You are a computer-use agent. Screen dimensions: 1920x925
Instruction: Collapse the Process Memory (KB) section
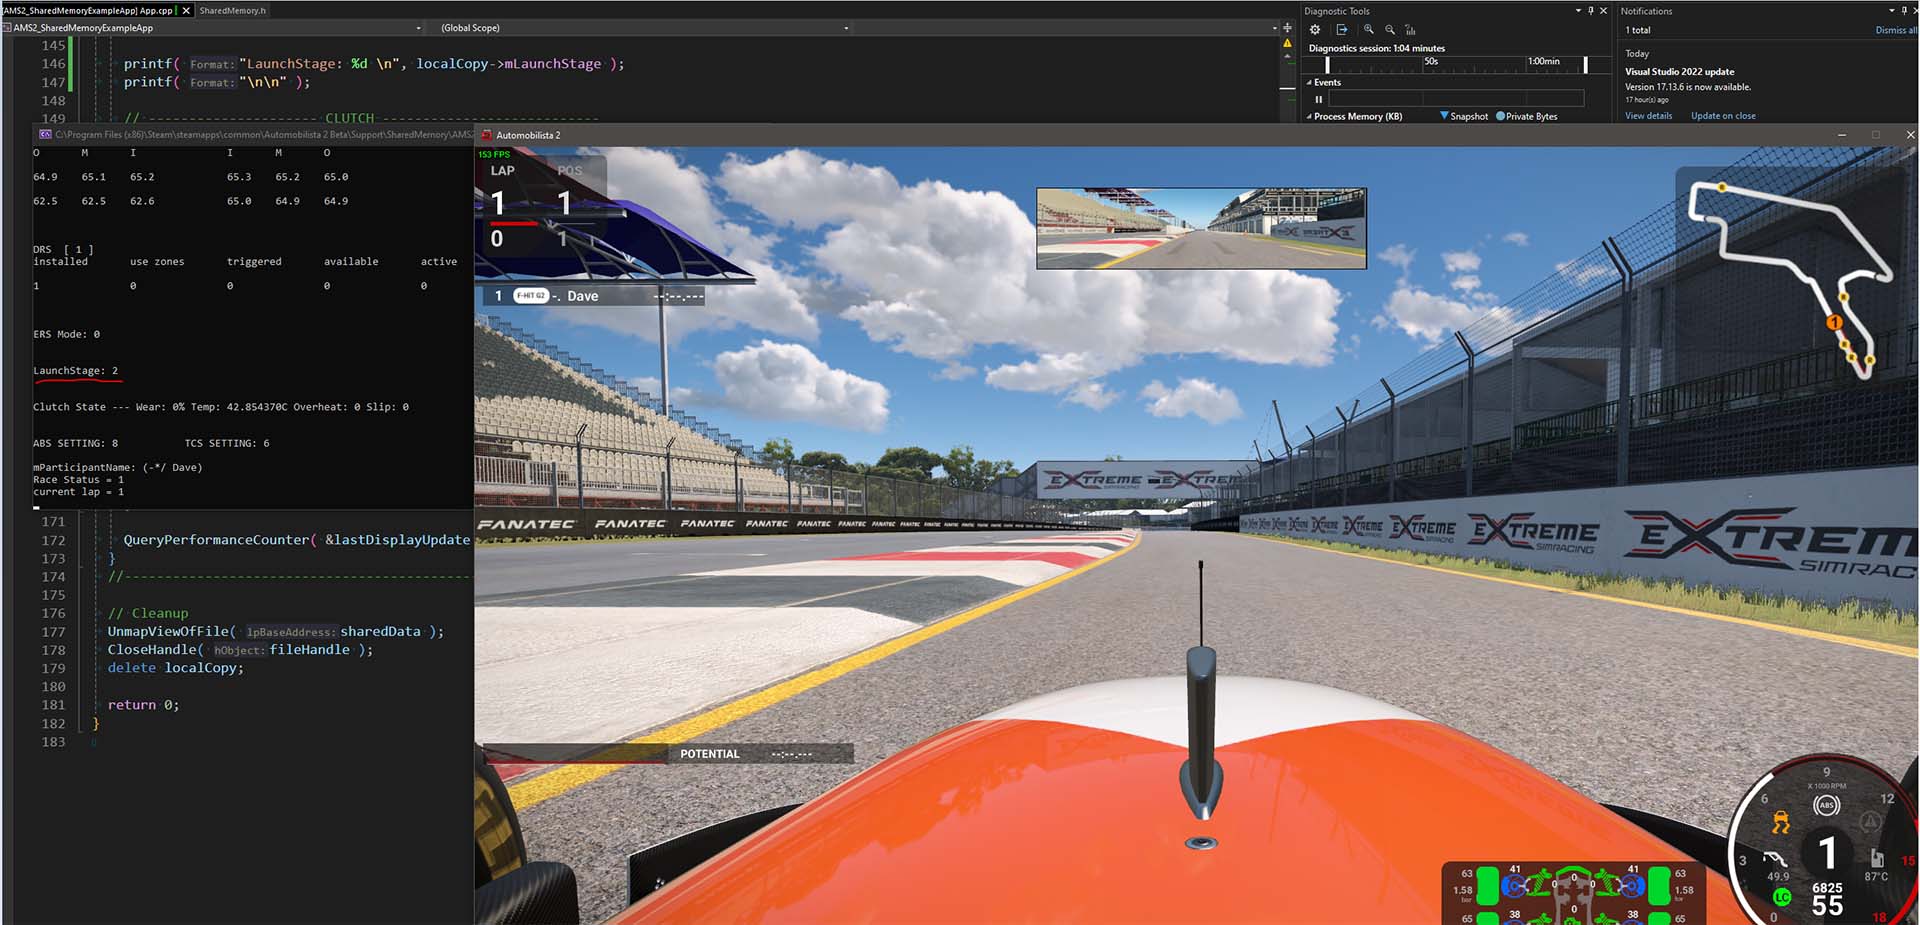click(1309, 117)
